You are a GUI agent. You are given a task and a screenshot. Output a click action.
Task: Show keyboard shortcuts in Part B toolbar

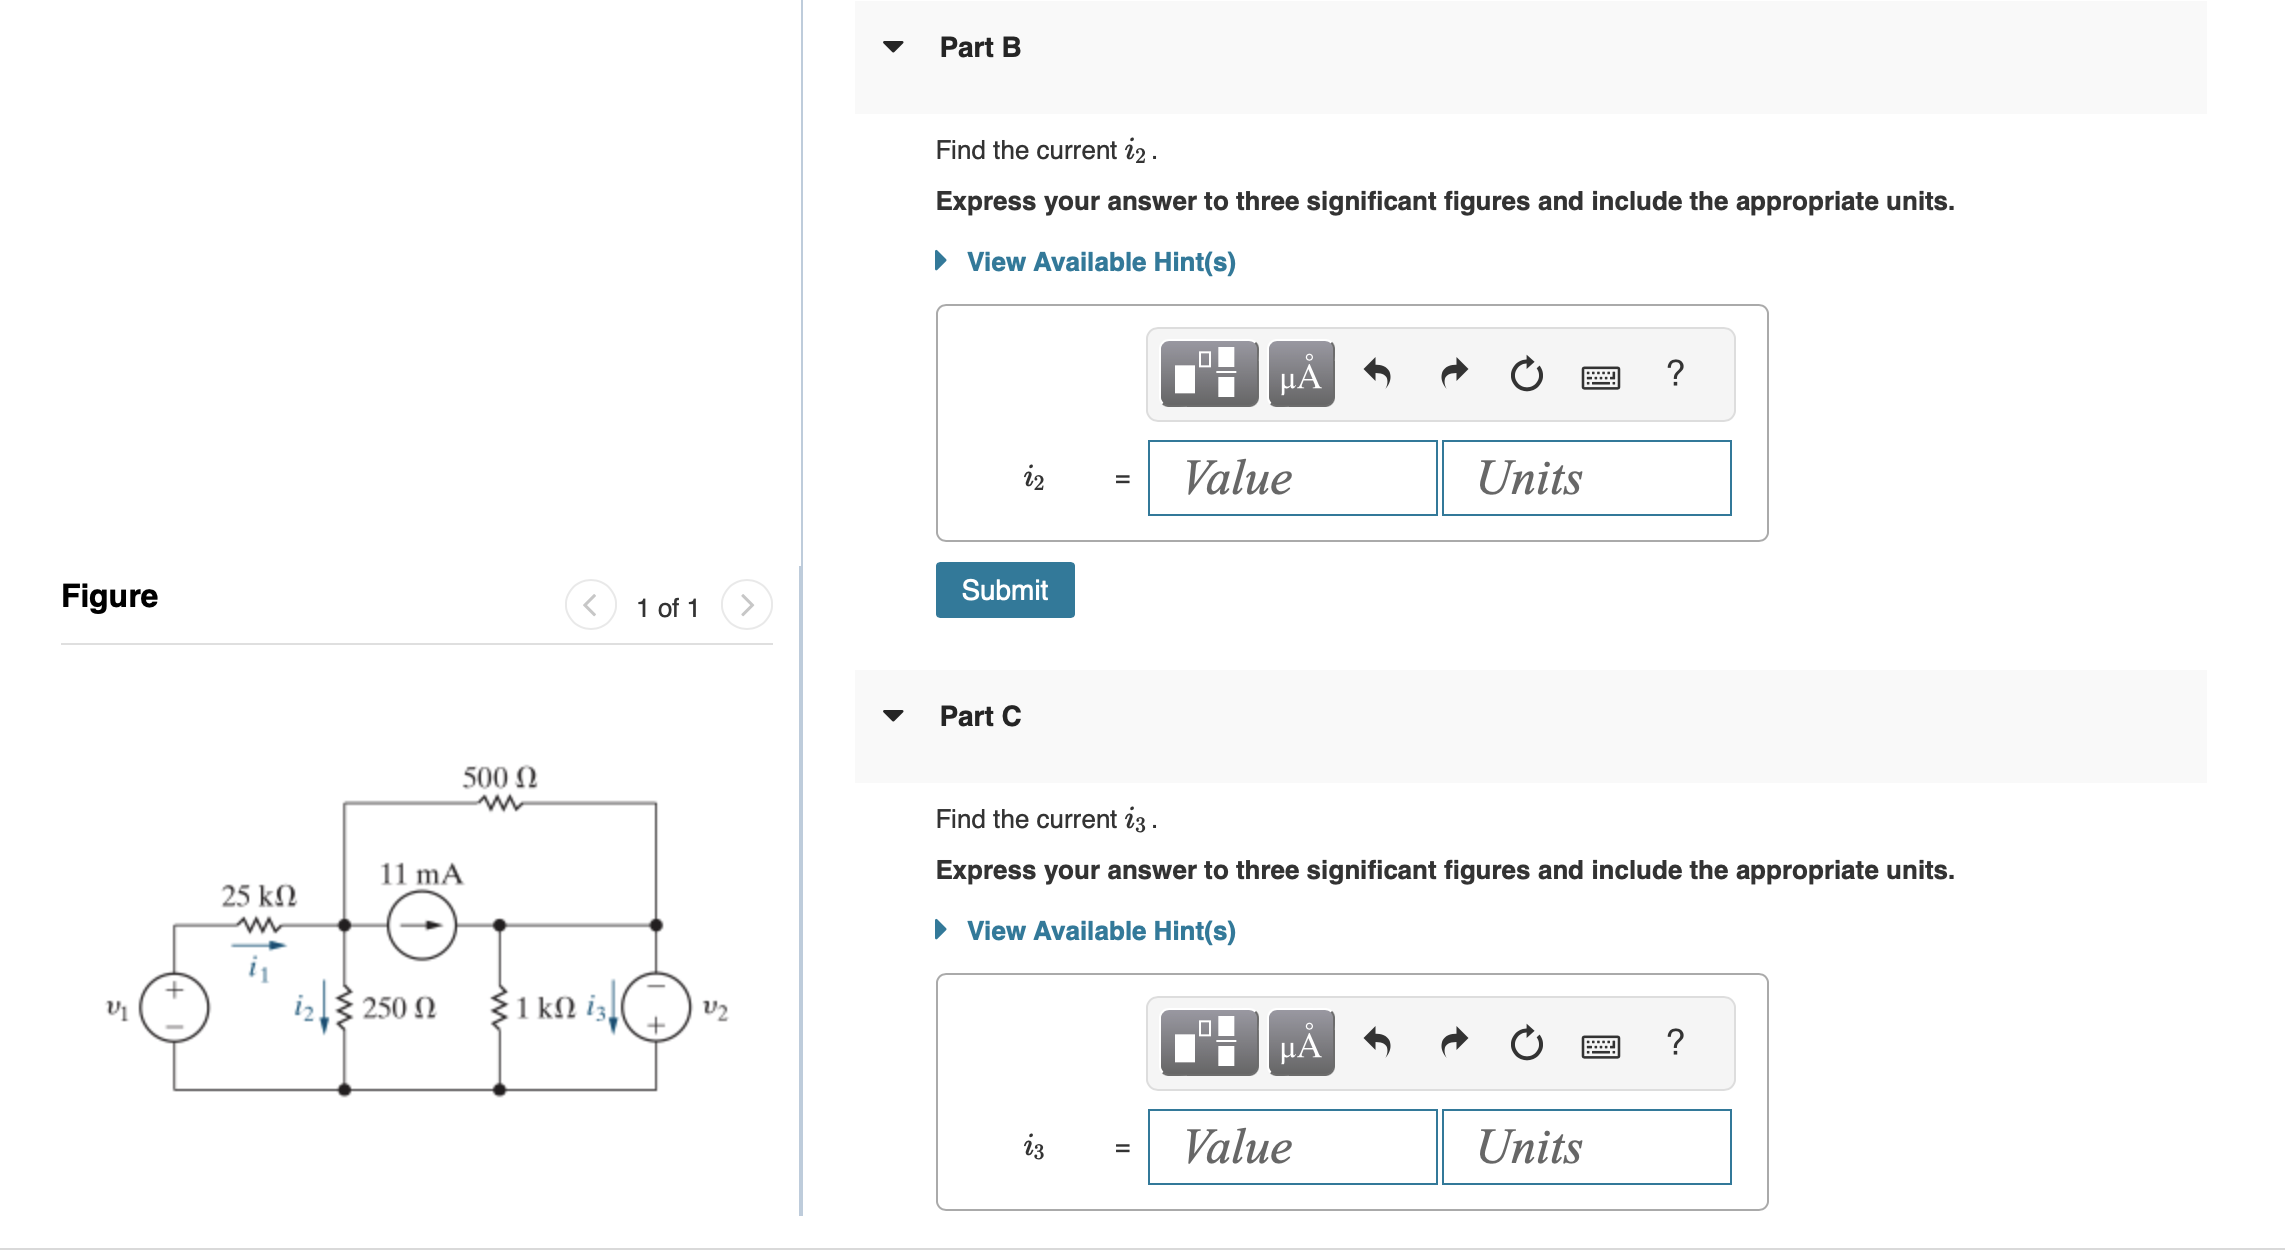1601,377
